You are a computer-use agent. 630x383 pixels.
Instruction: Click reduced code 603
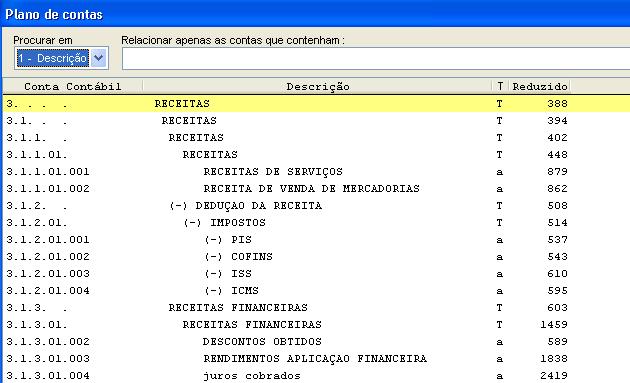coord(557,307)
